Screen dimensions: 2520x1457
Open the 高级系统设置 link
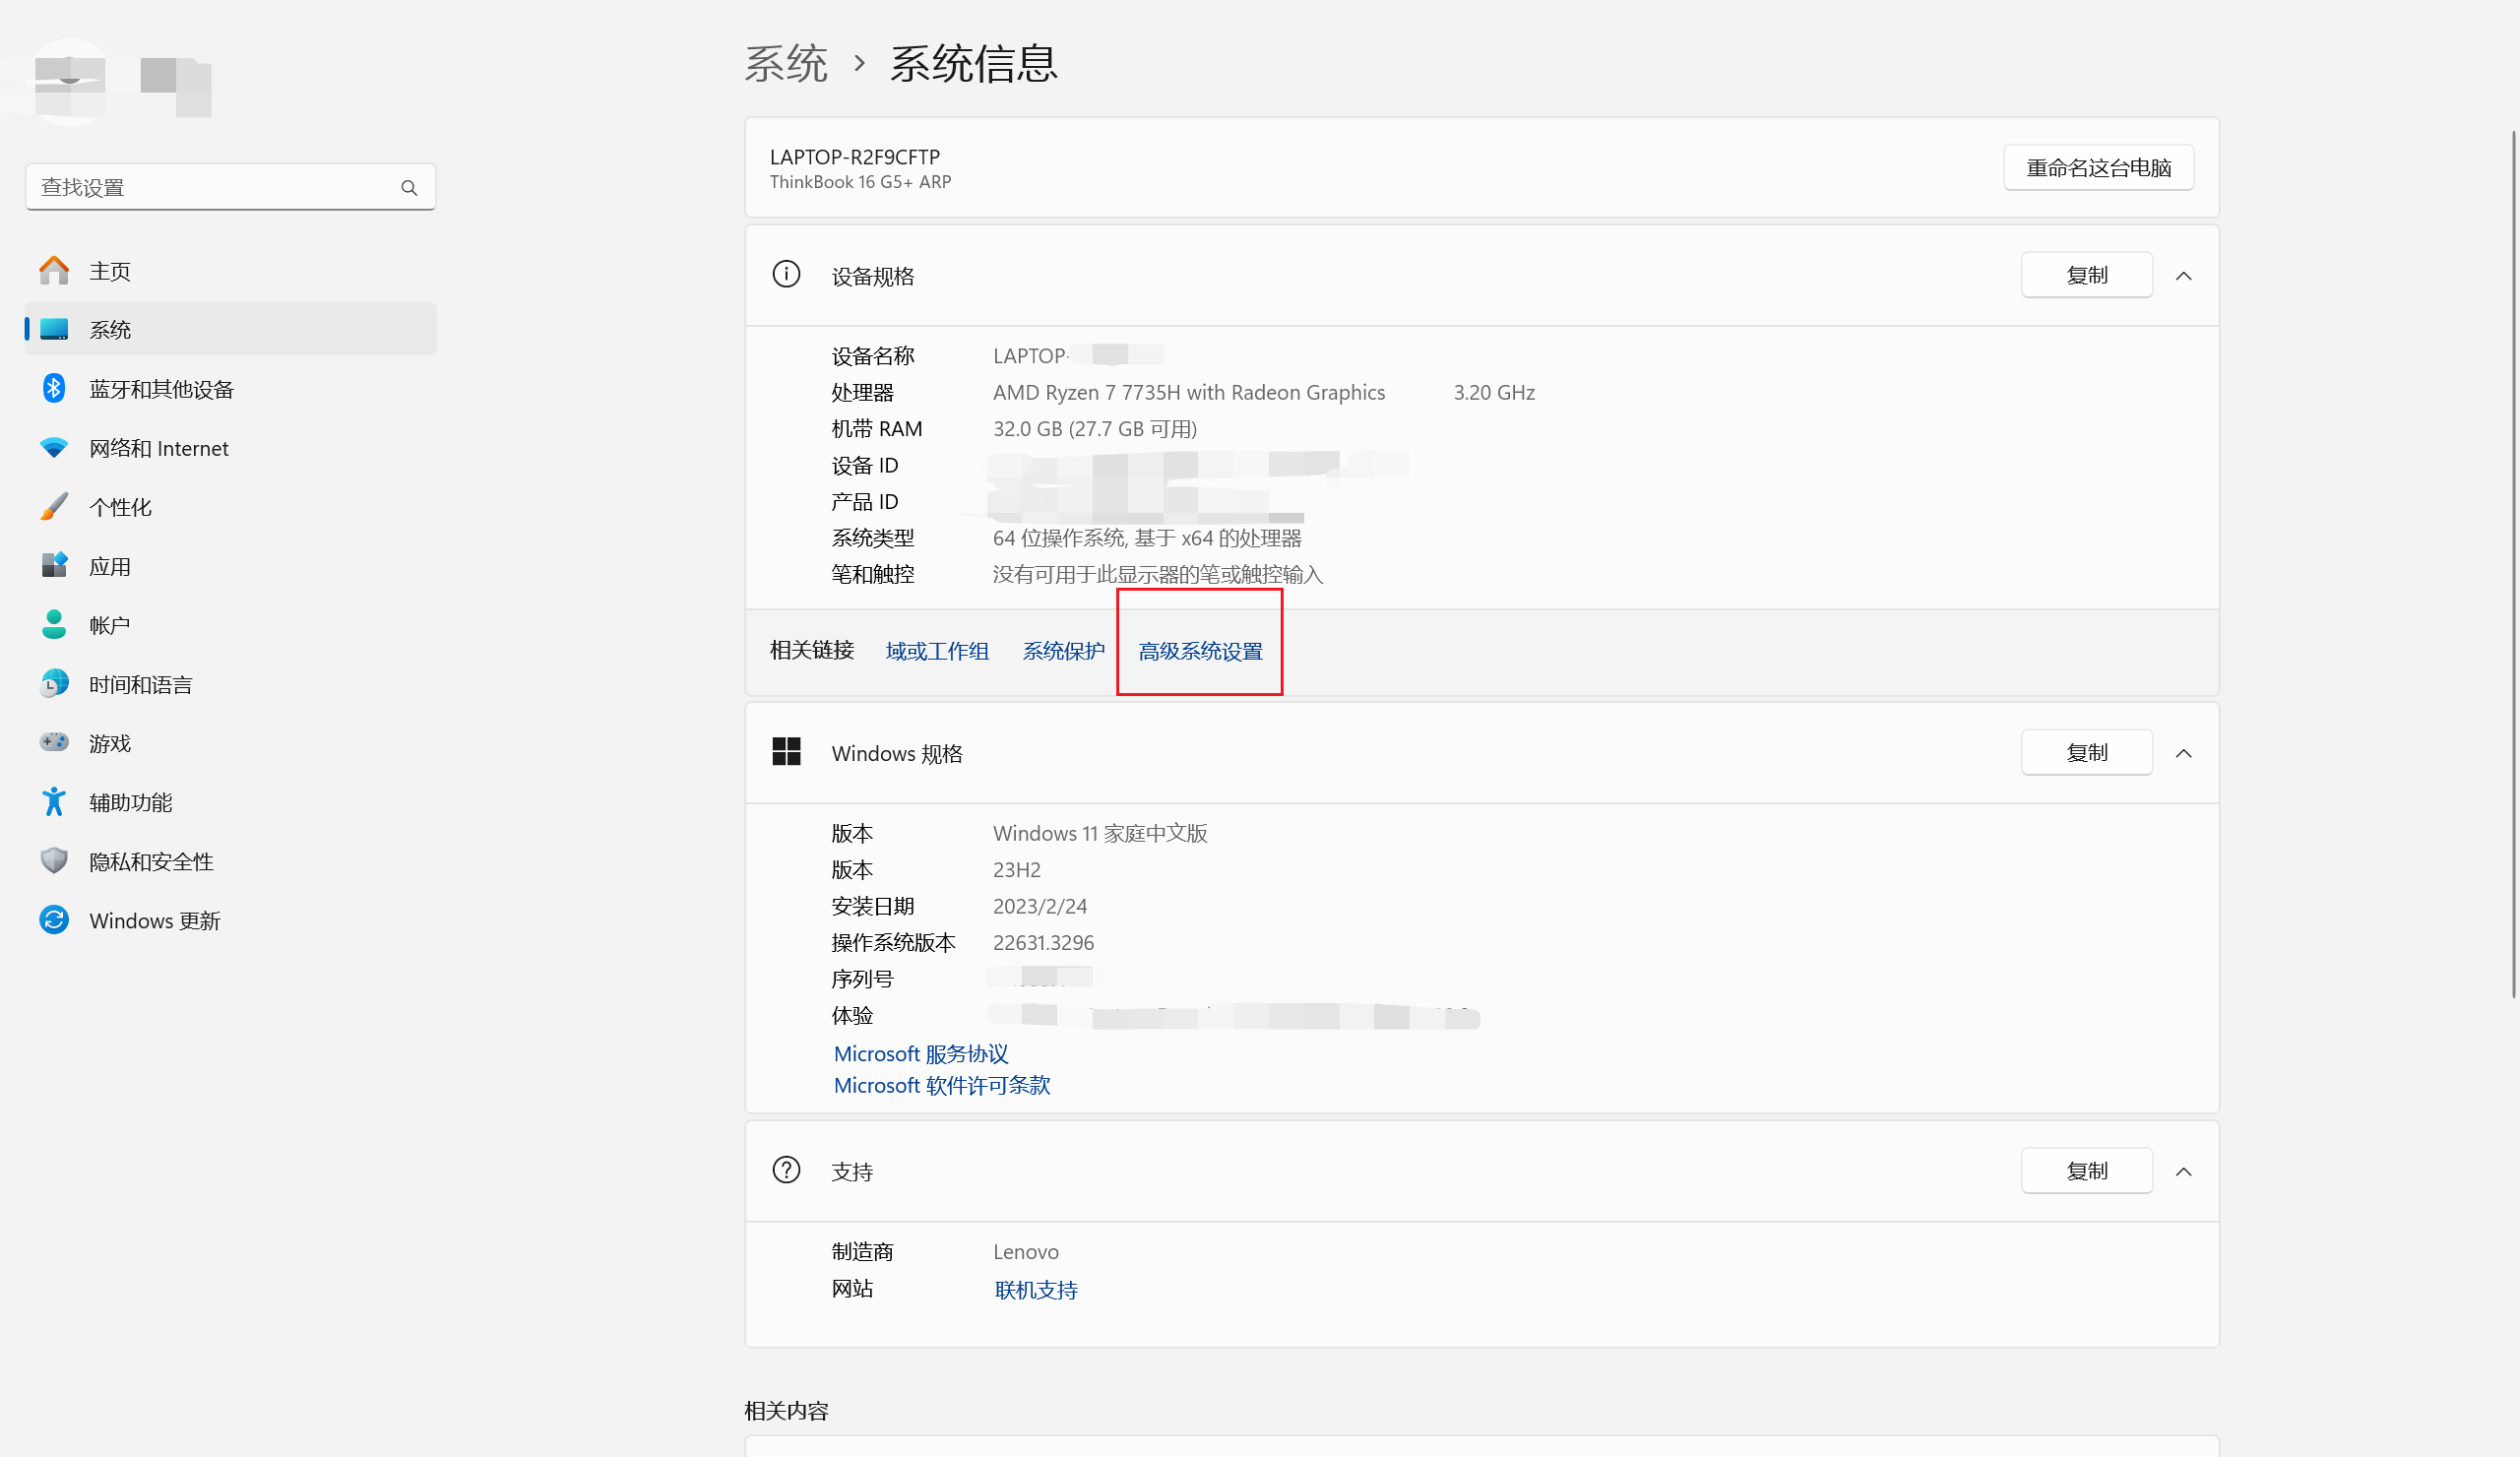tap(1200, 651)
